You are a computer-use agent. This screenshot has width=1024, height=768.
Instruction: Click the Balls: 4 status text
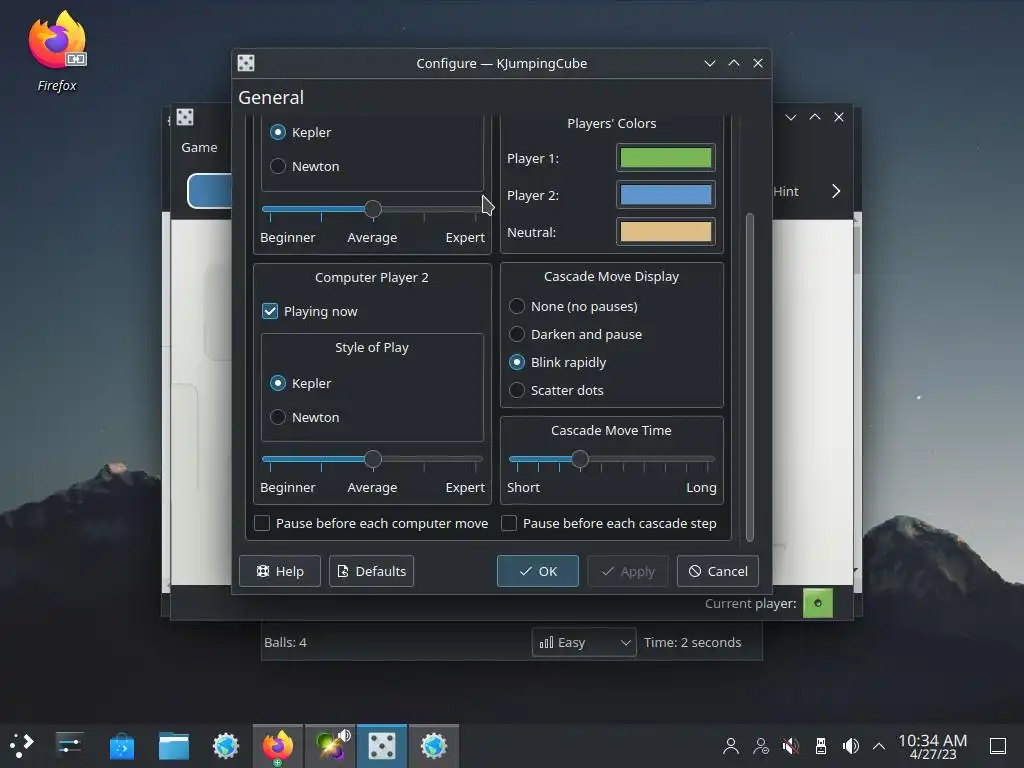(285, 643)
